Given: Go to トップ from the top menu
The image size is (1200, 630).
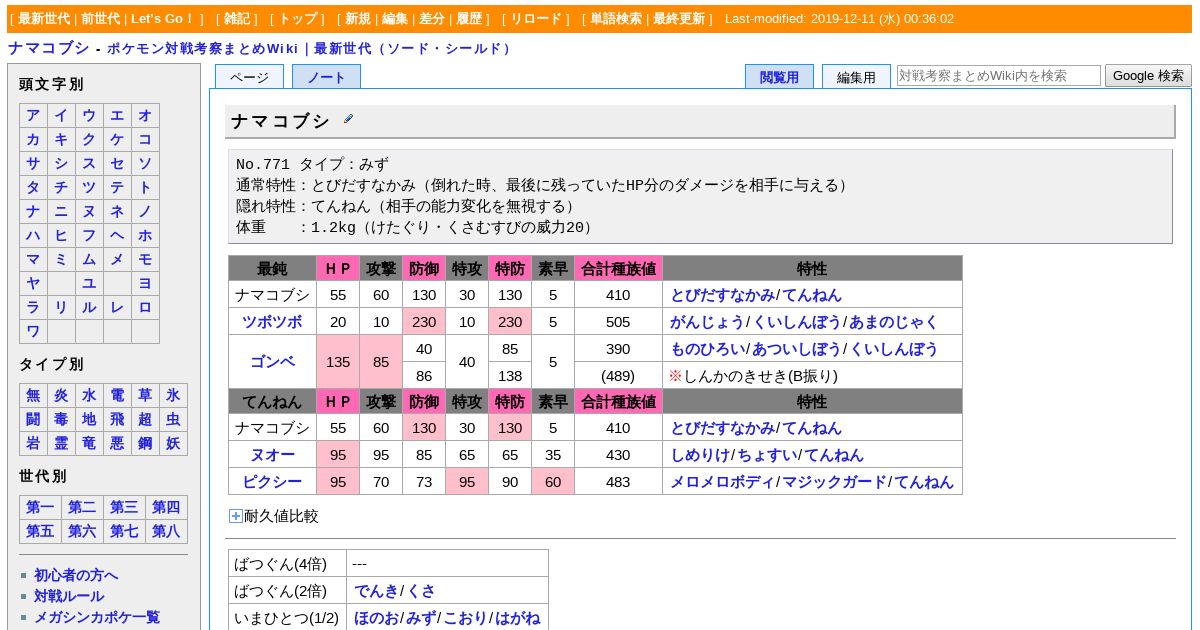Looking at the screenshot, I should [297, 18].
